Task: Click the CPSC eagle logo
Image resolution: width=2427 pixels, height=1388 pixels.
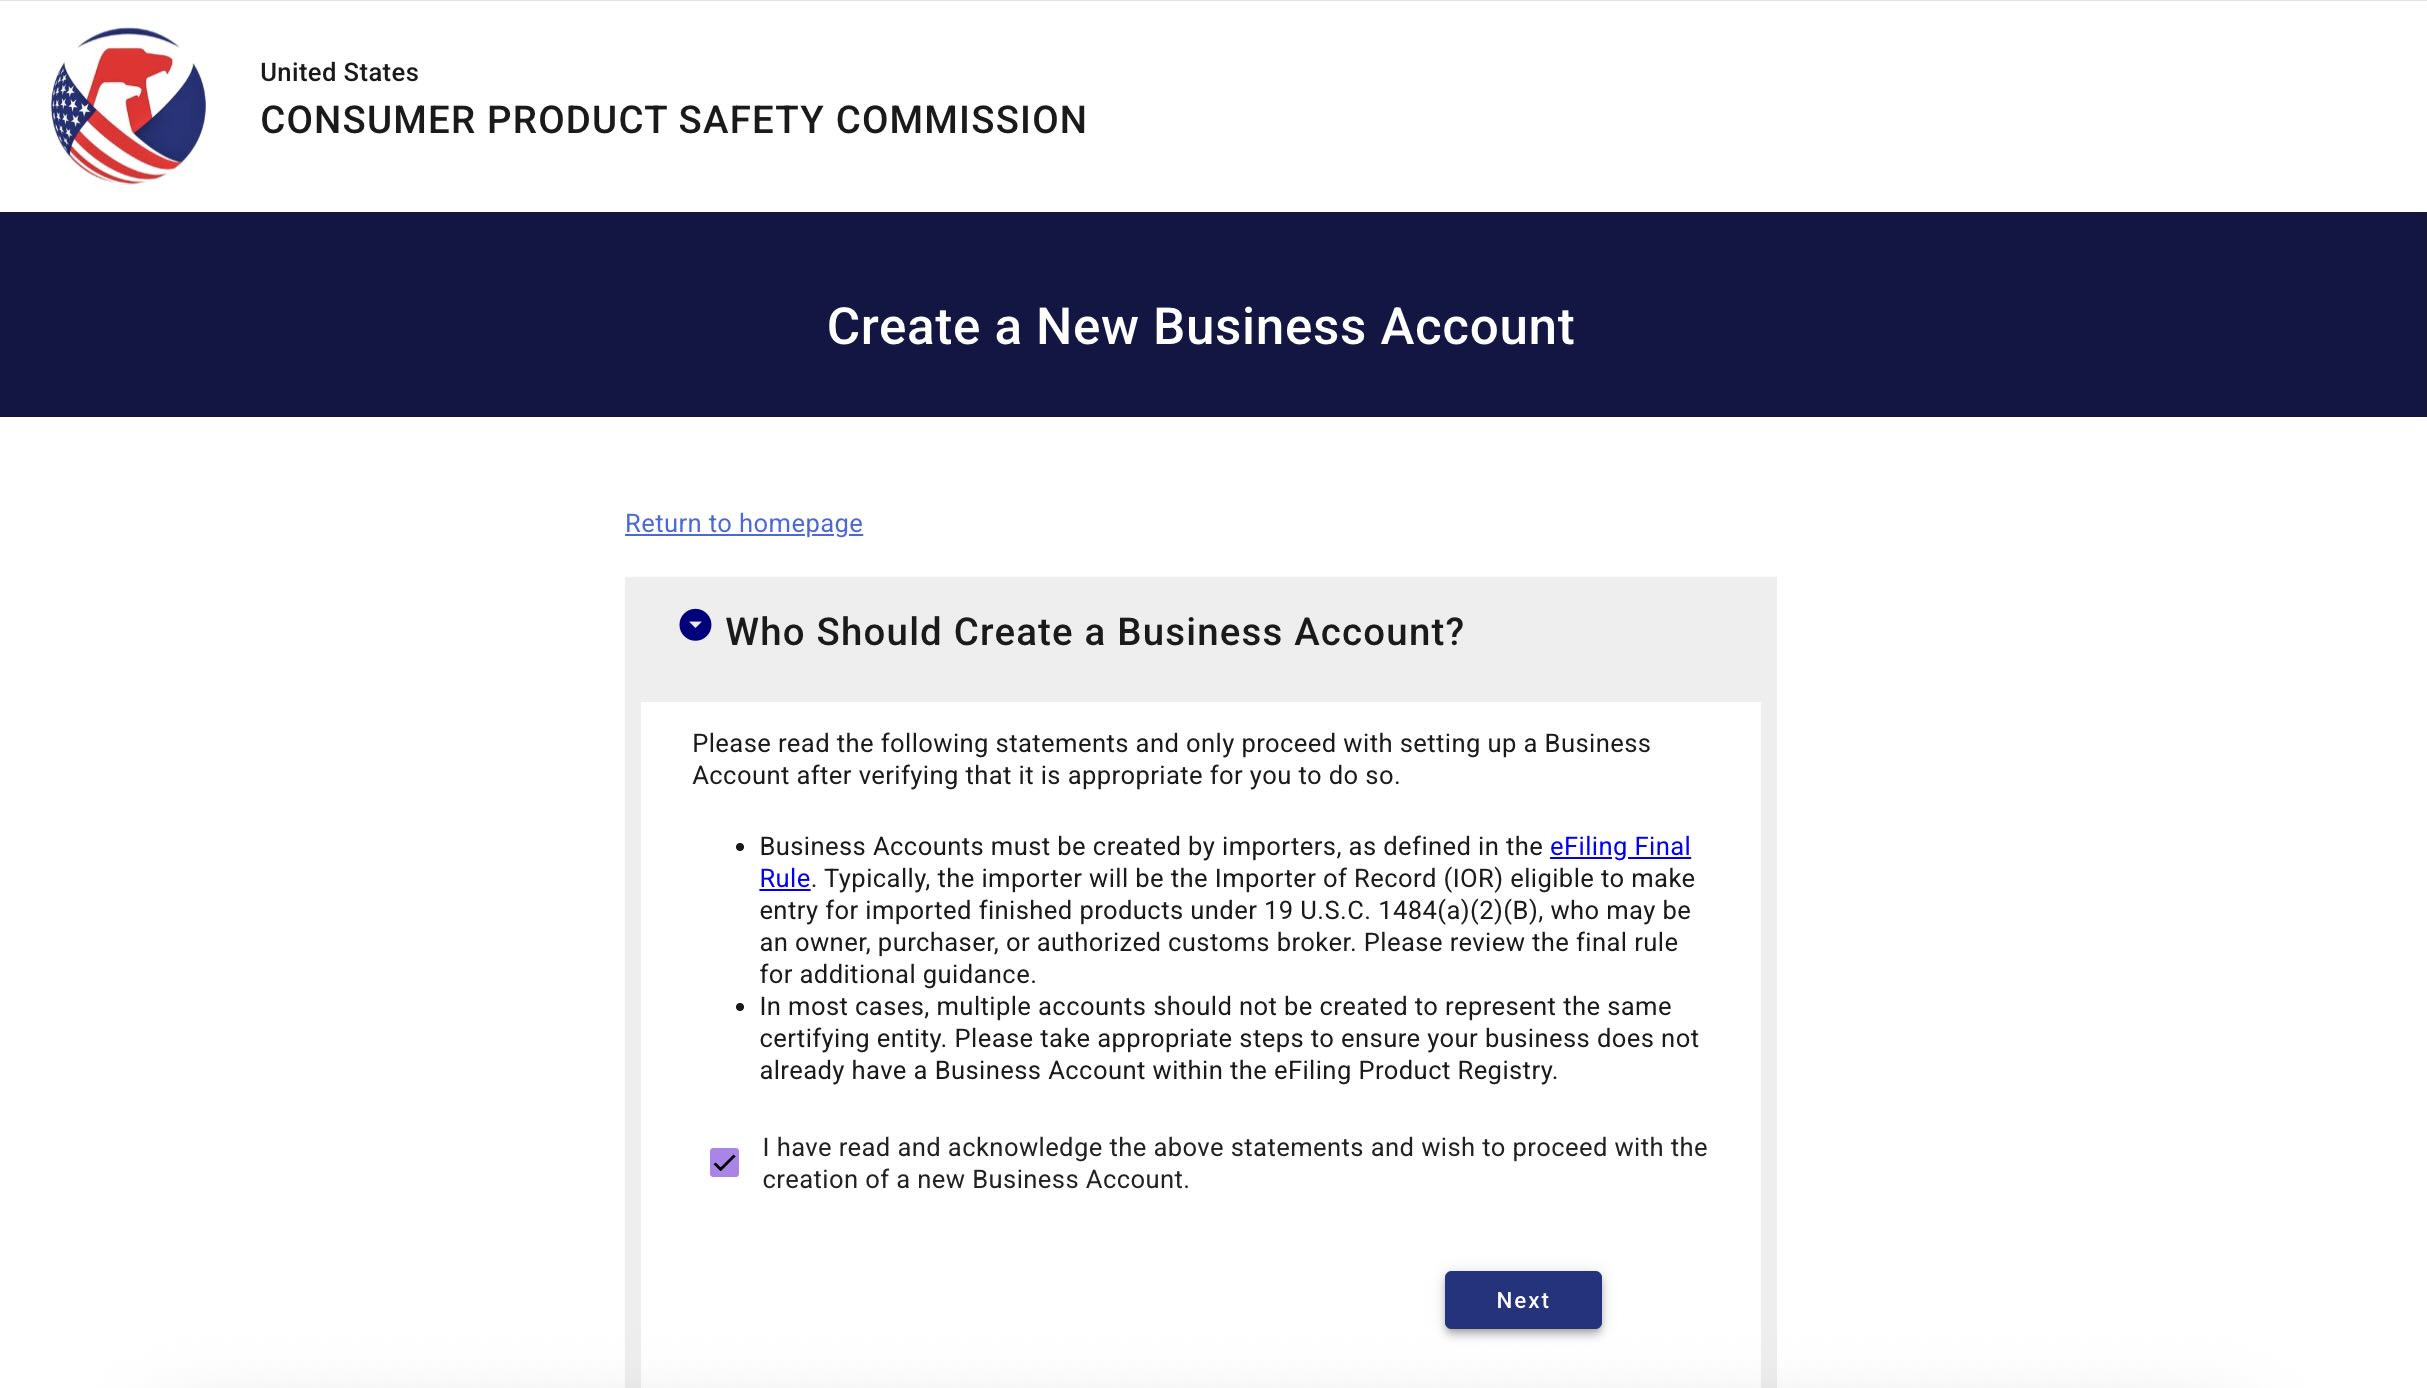Action: [x=128, y=106]
